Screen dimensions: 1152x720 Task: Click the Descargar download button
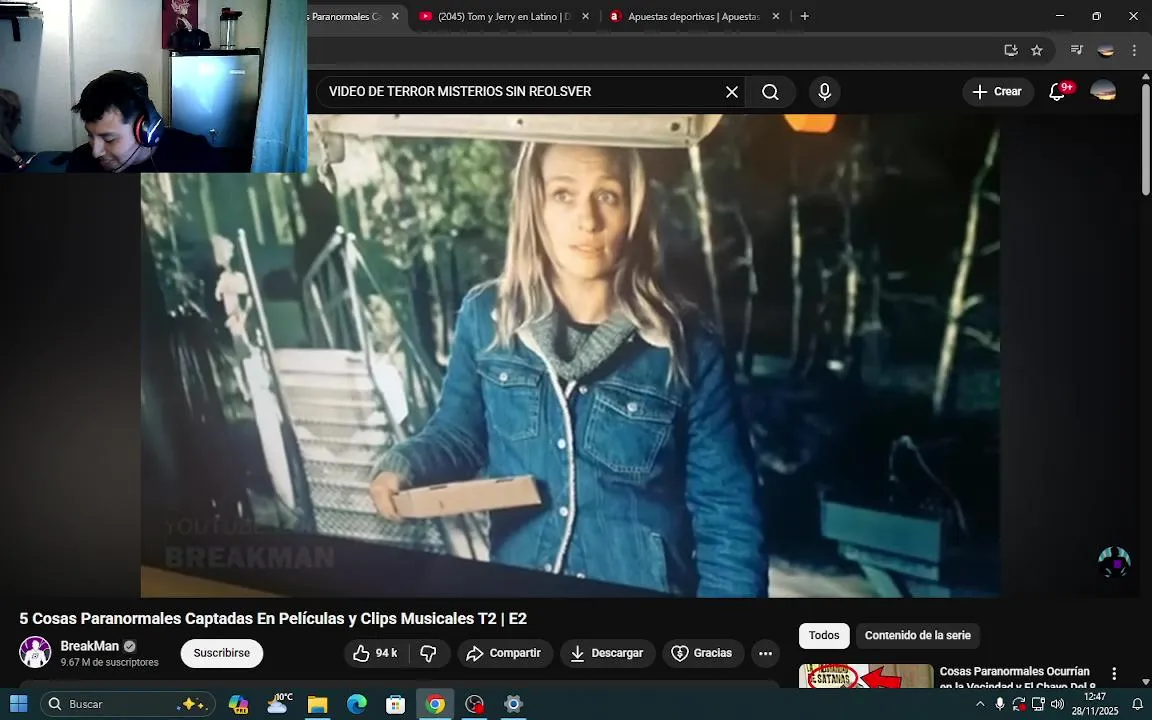(607, 653)
